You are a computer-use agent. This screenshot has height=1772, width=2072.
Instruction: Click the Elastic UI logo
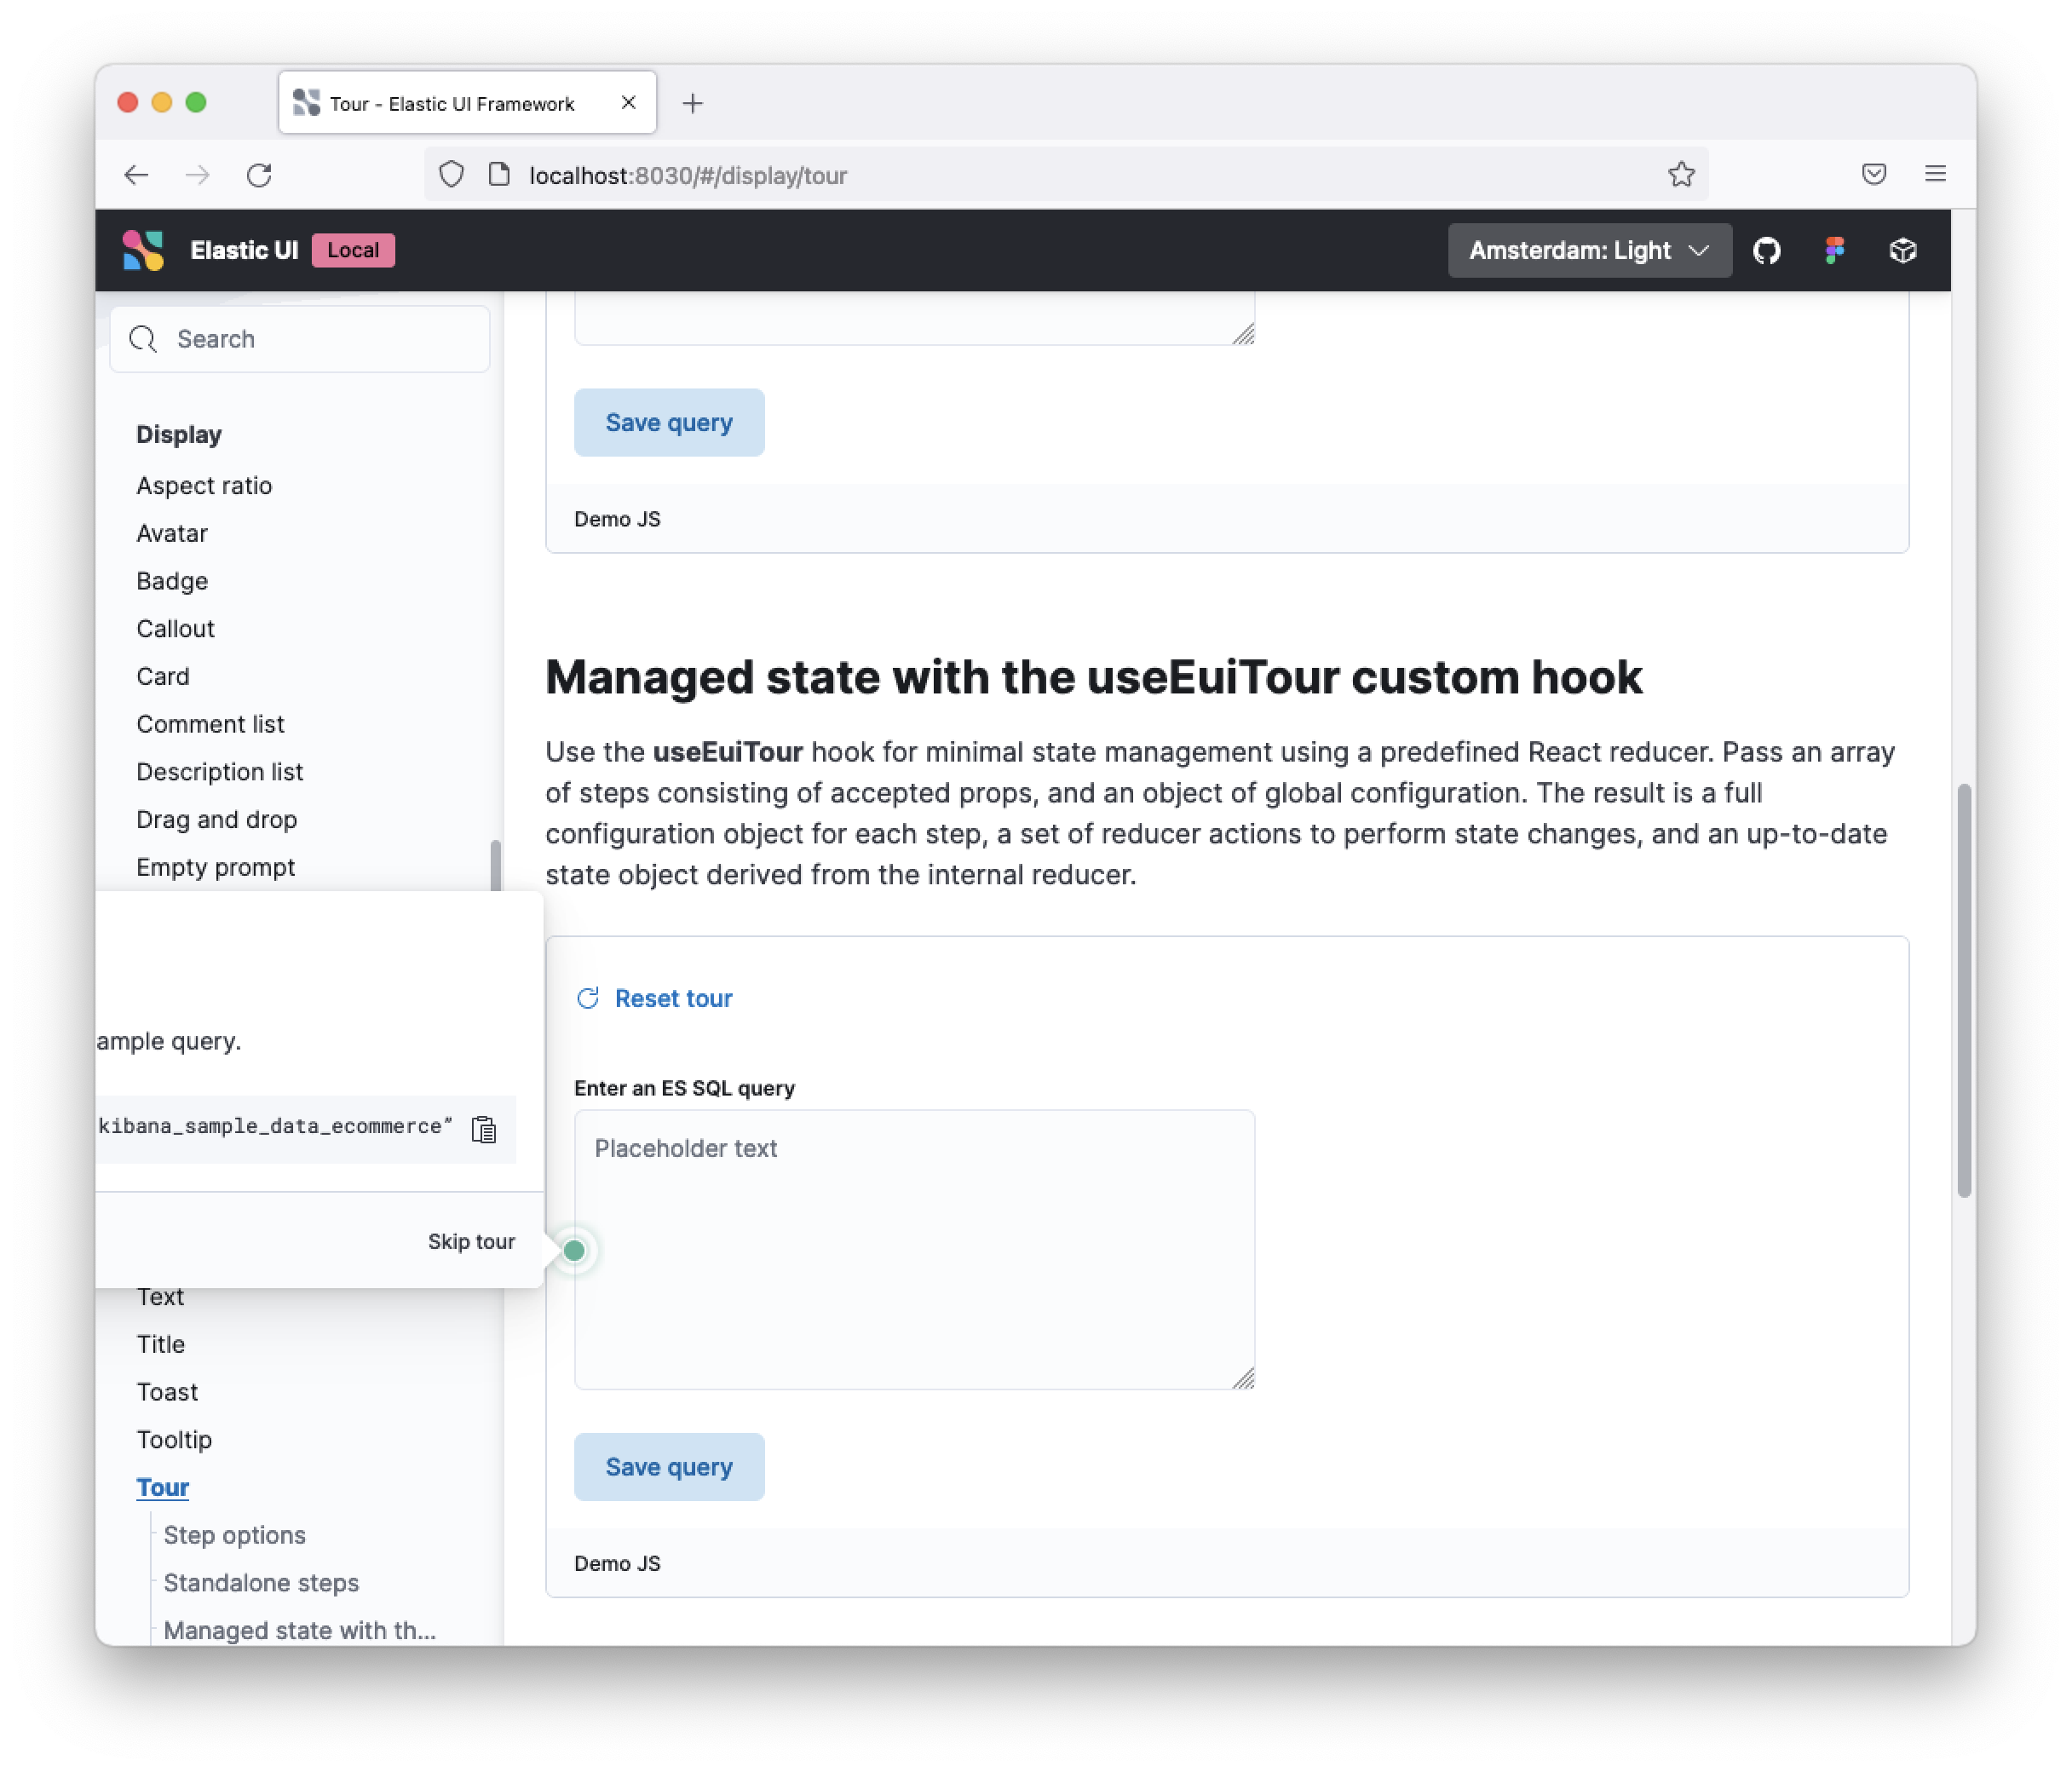pyautogui.click(x=142, y=250)
